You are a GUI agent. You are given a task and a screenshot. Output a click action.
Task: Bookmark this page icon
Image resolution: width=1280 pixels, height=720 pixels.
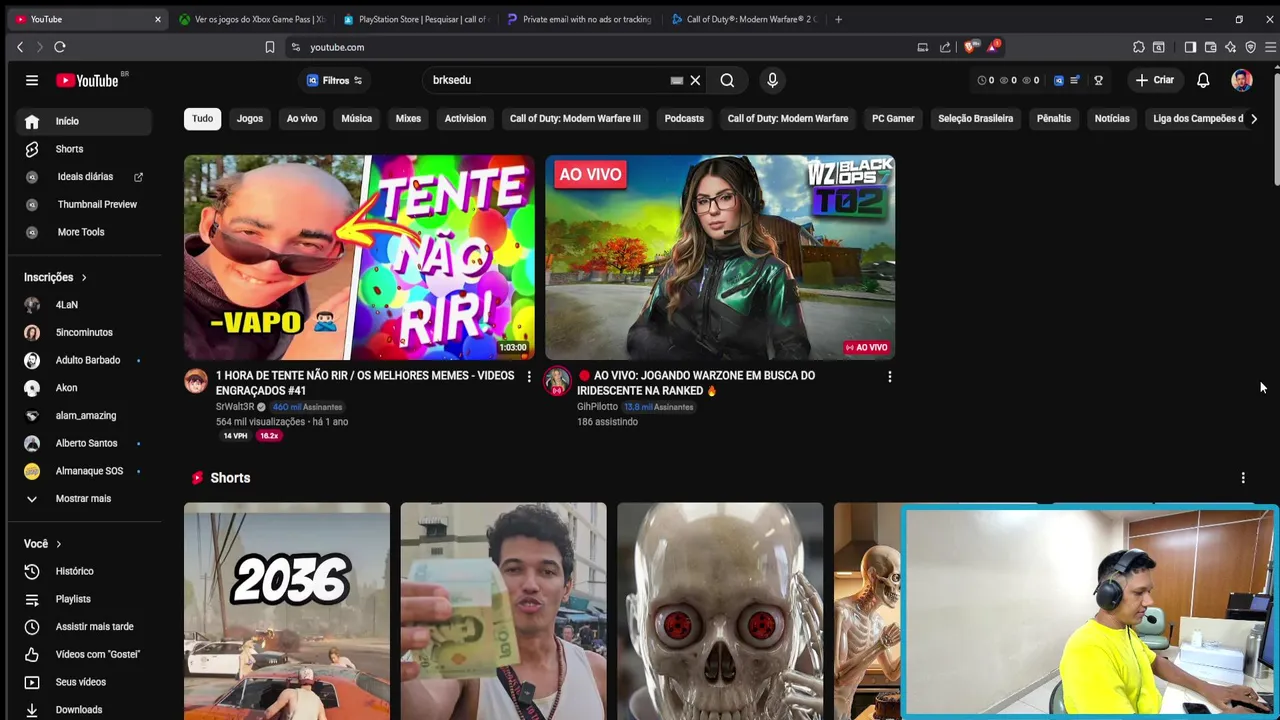pos(269,47)
